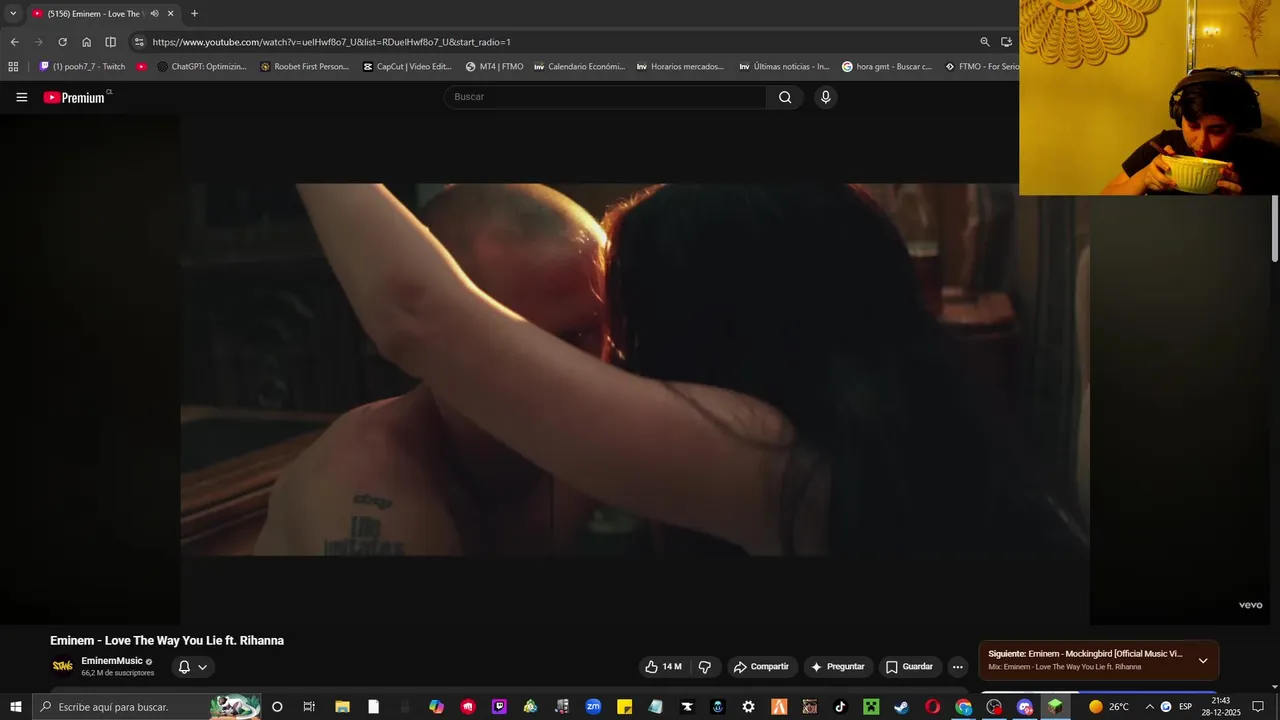Open Task View on taskbar
The height and width of the screenshot is (720, 1280).
click(x=309, y=707)
